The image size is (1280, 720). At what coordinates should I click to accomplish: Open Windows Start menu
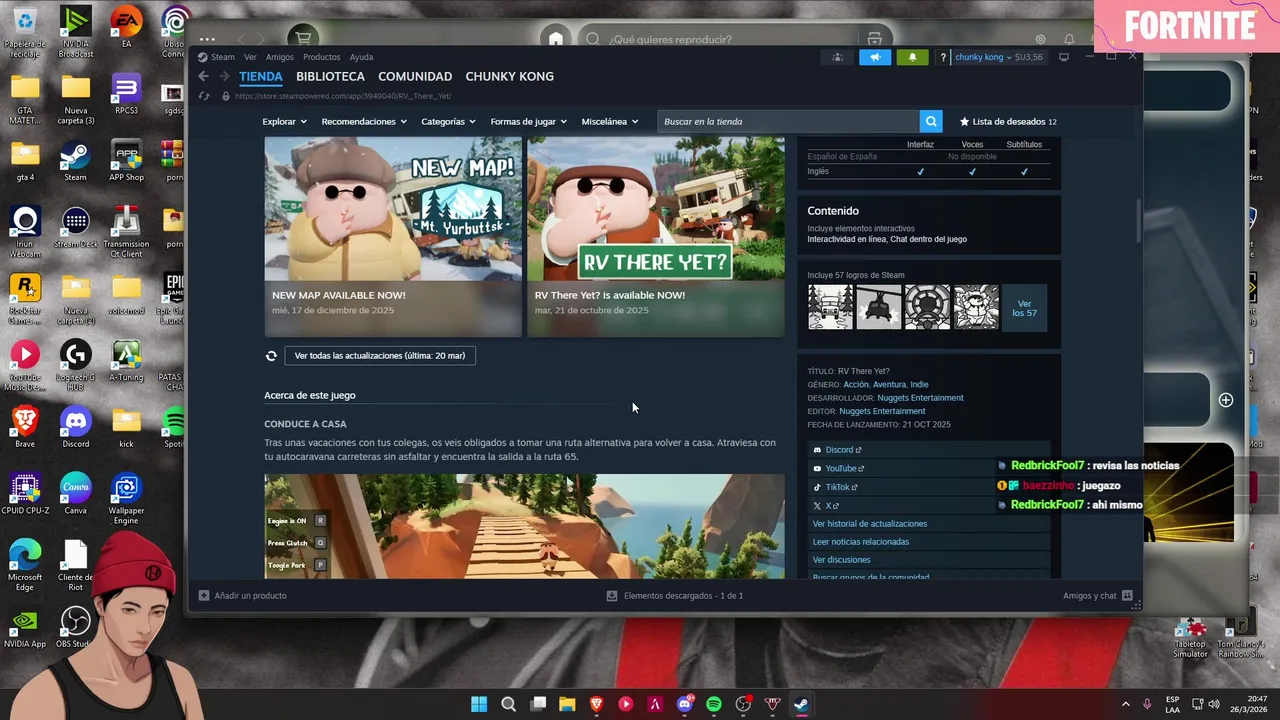[x=479, y=704]
